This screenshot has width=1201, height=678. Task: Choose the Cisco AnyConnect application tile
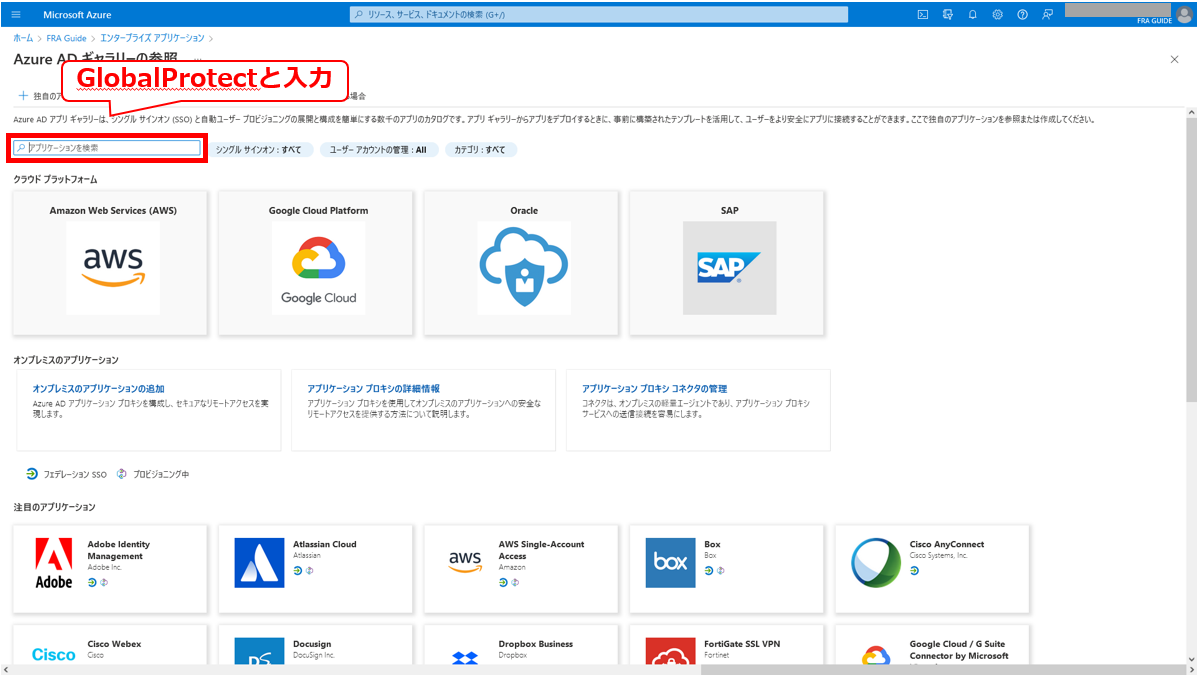(932, 568)
